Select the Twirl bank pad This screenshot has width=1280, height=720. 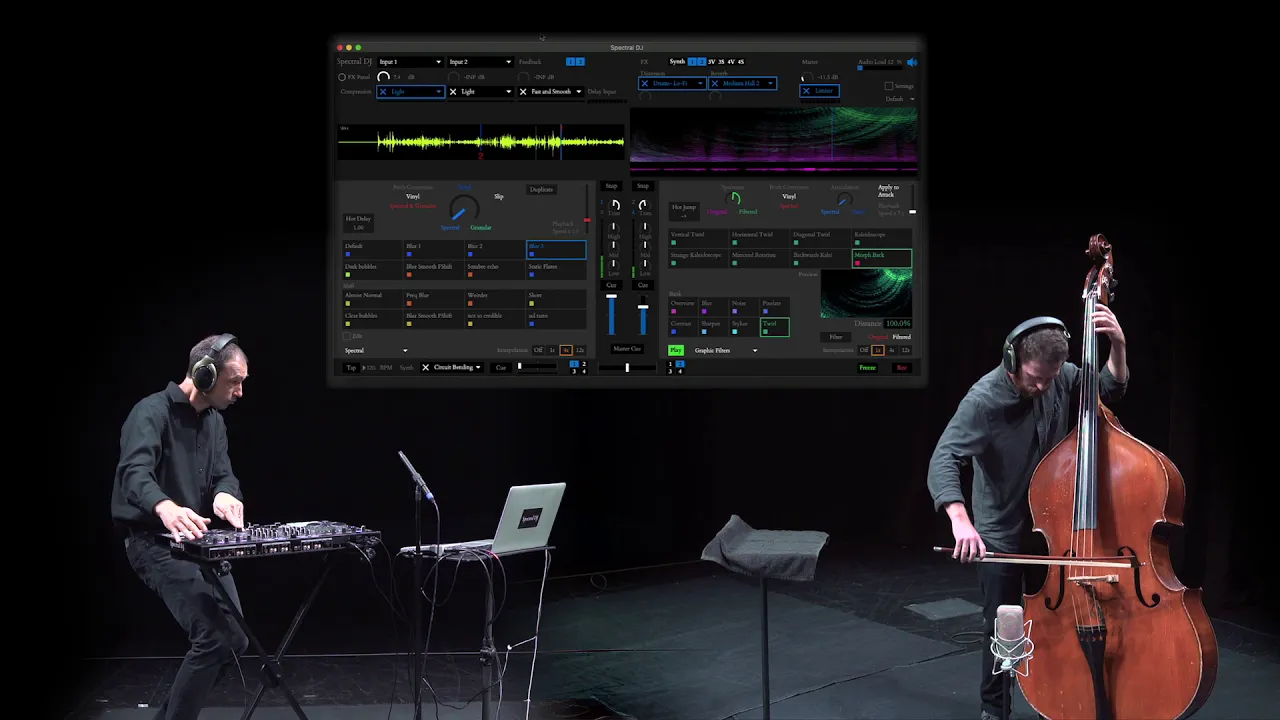[x=775, y=327]
